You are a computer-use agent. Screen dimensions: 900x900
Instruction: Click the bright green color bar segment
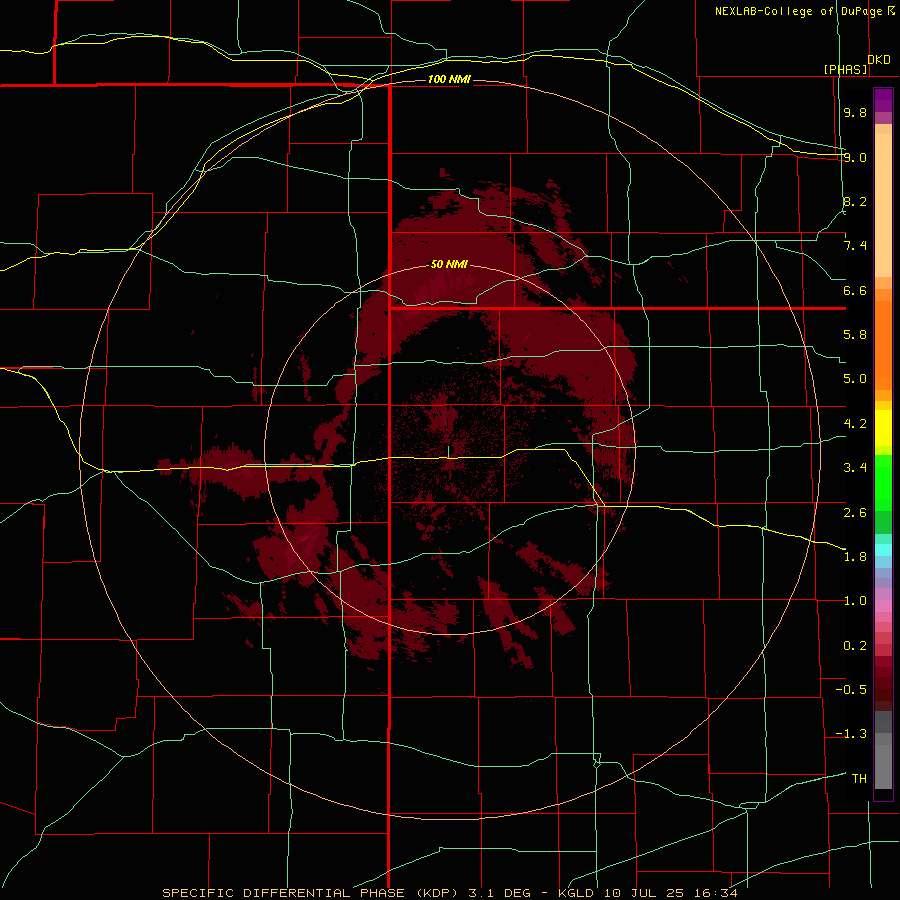point(883,482)
